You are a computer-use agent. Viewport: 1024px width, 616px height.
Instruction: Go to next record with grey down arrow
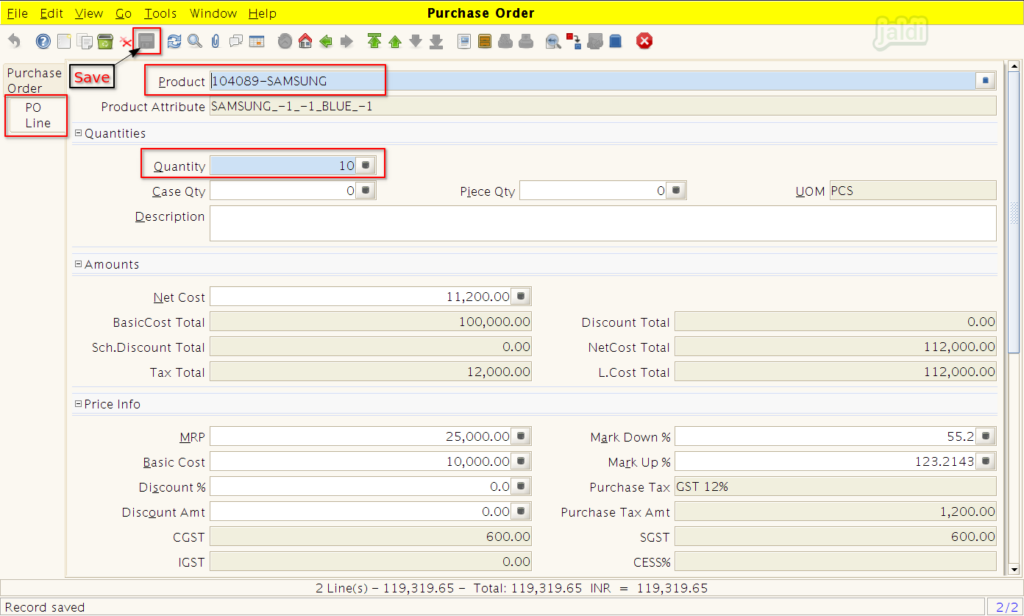415,41
